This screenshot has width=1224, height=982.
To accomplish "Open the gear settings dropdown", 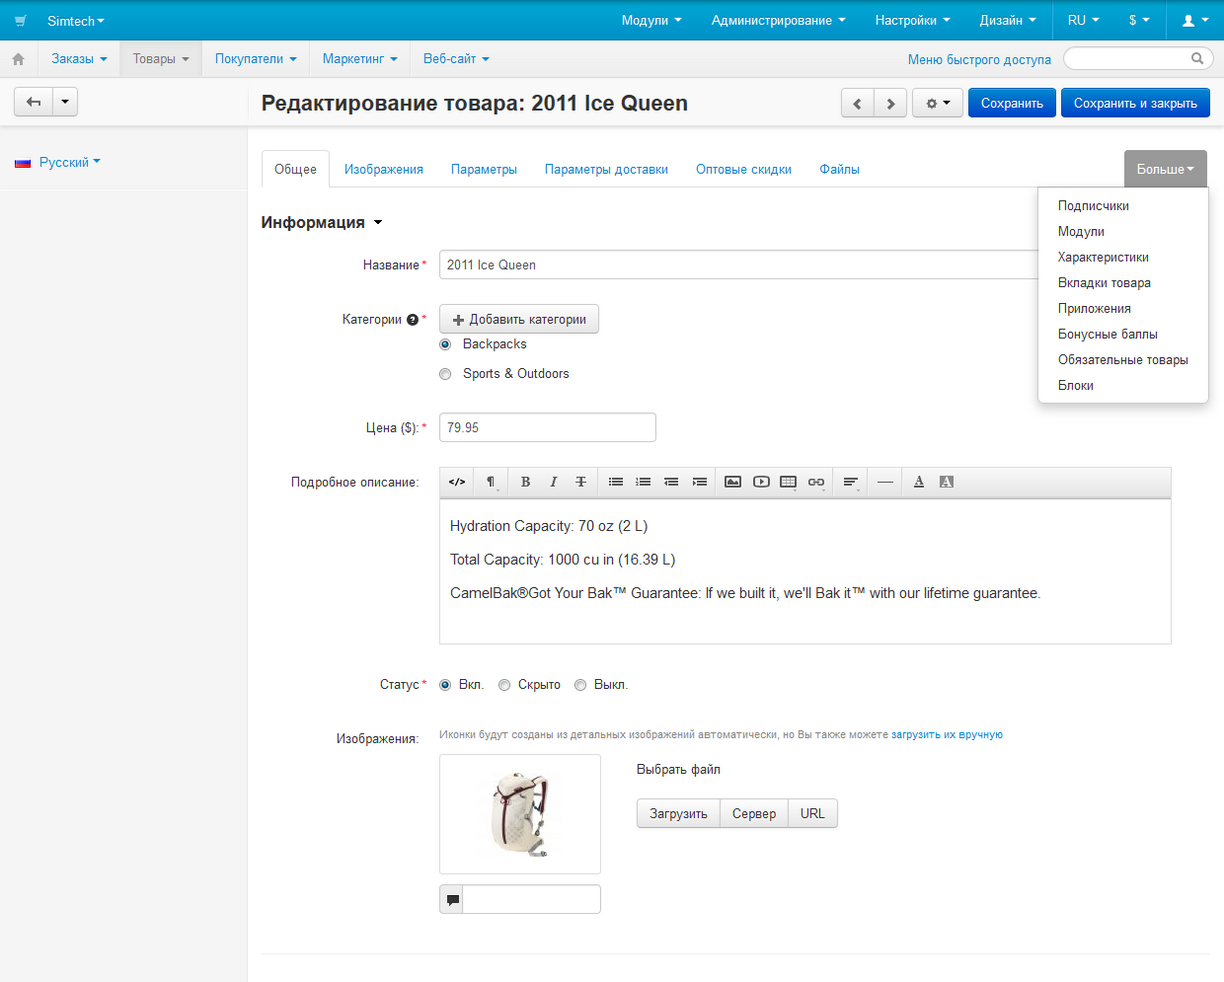I will pyautogui.click(x=937, y=103).
